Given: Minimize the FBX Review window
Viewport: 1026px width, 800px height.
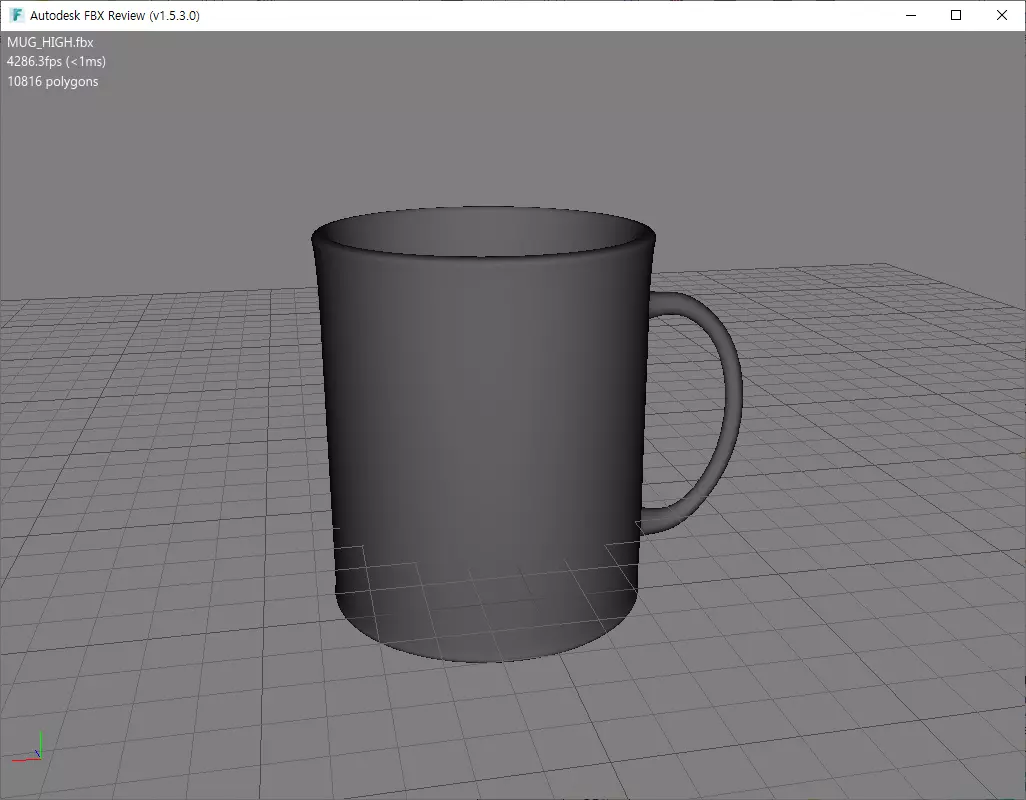Looking at the screenshot, I should (x=910, y=15).
